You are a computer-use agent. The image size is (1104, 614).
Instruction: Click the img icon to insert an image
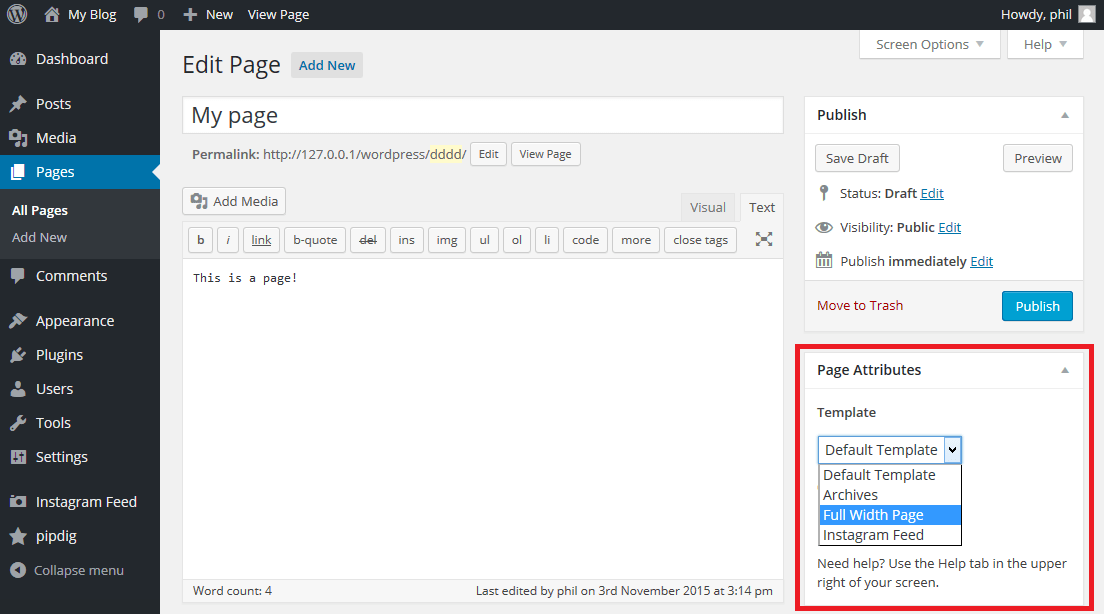(x=446, y=239)
